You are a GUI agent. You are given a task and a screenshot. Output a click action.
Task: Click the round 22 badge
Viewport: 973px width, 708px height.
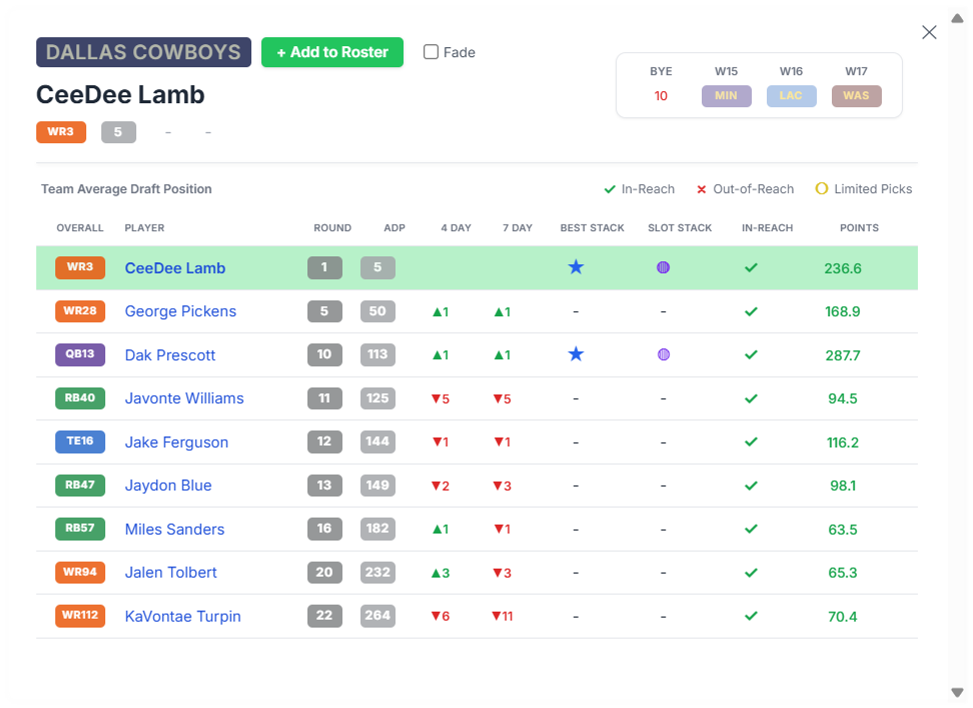[325, 616]
